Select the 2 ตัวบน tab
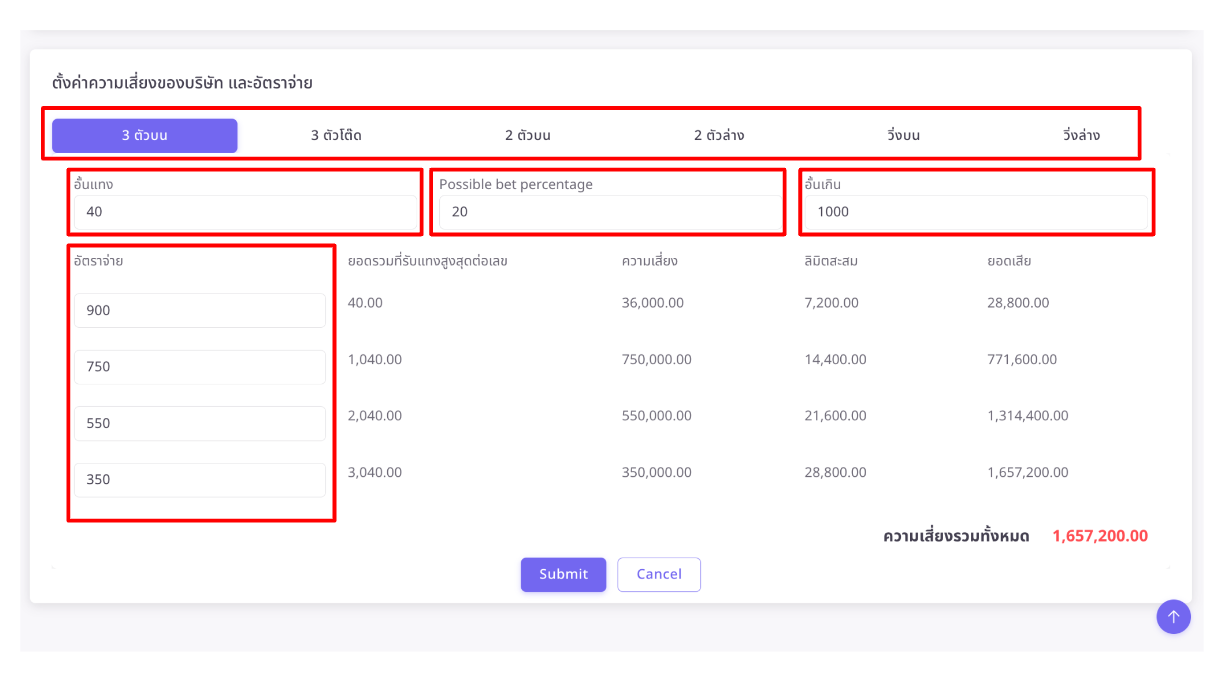 (x=526, y=135)
